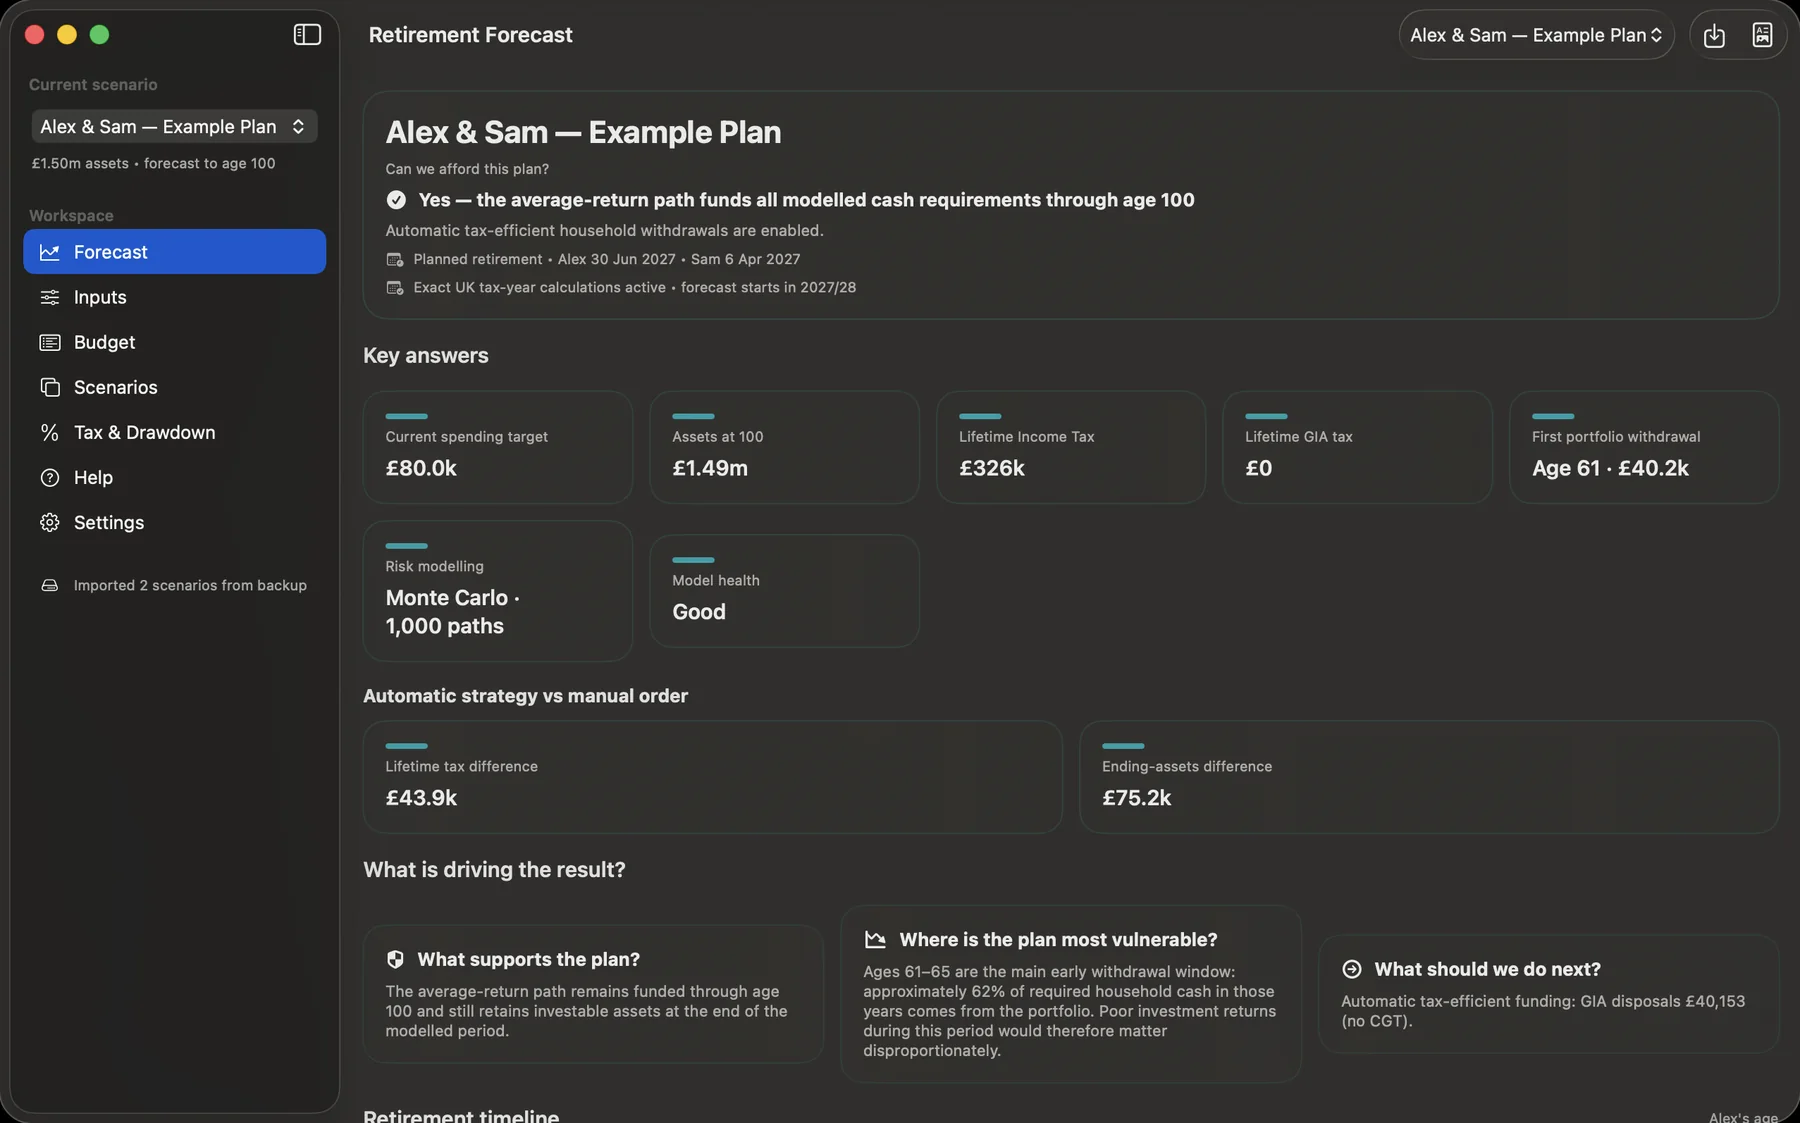Switch to Scenarios in the sidebar
The height and width of the screenshot is (1123, 1800).
pos(174,387)
